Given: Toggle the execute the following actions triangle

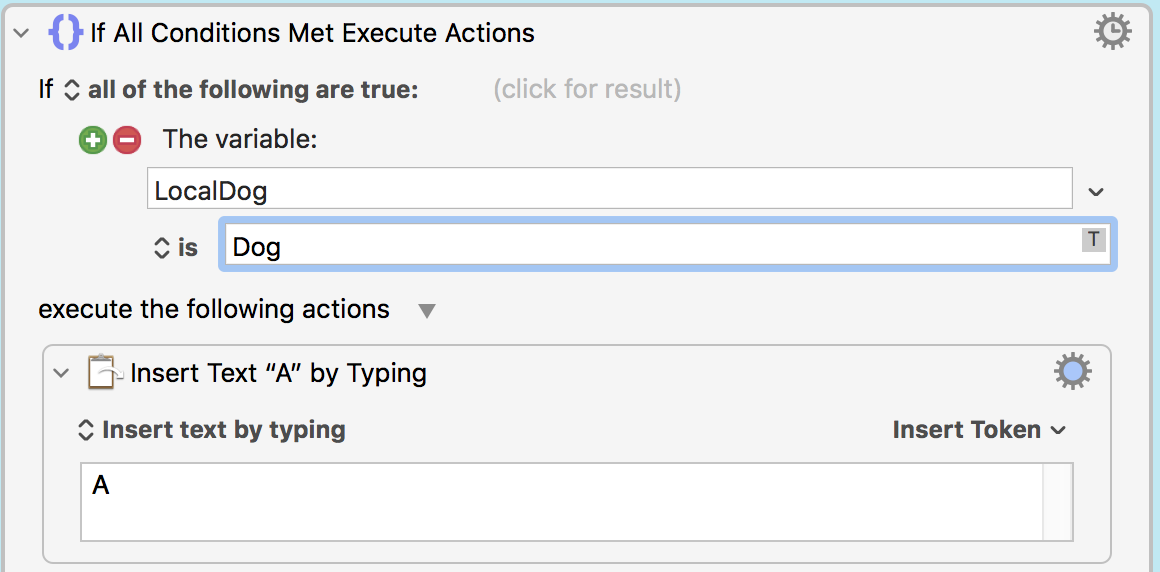Looking at the screenshot, I should pos(427,311).
